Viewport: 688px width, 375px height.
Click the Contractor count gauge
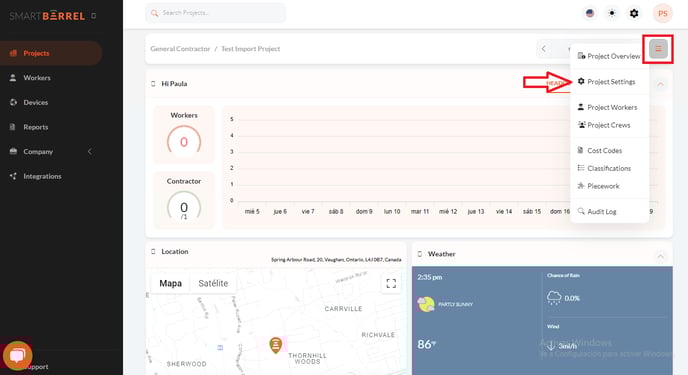[x=184, y=207]
